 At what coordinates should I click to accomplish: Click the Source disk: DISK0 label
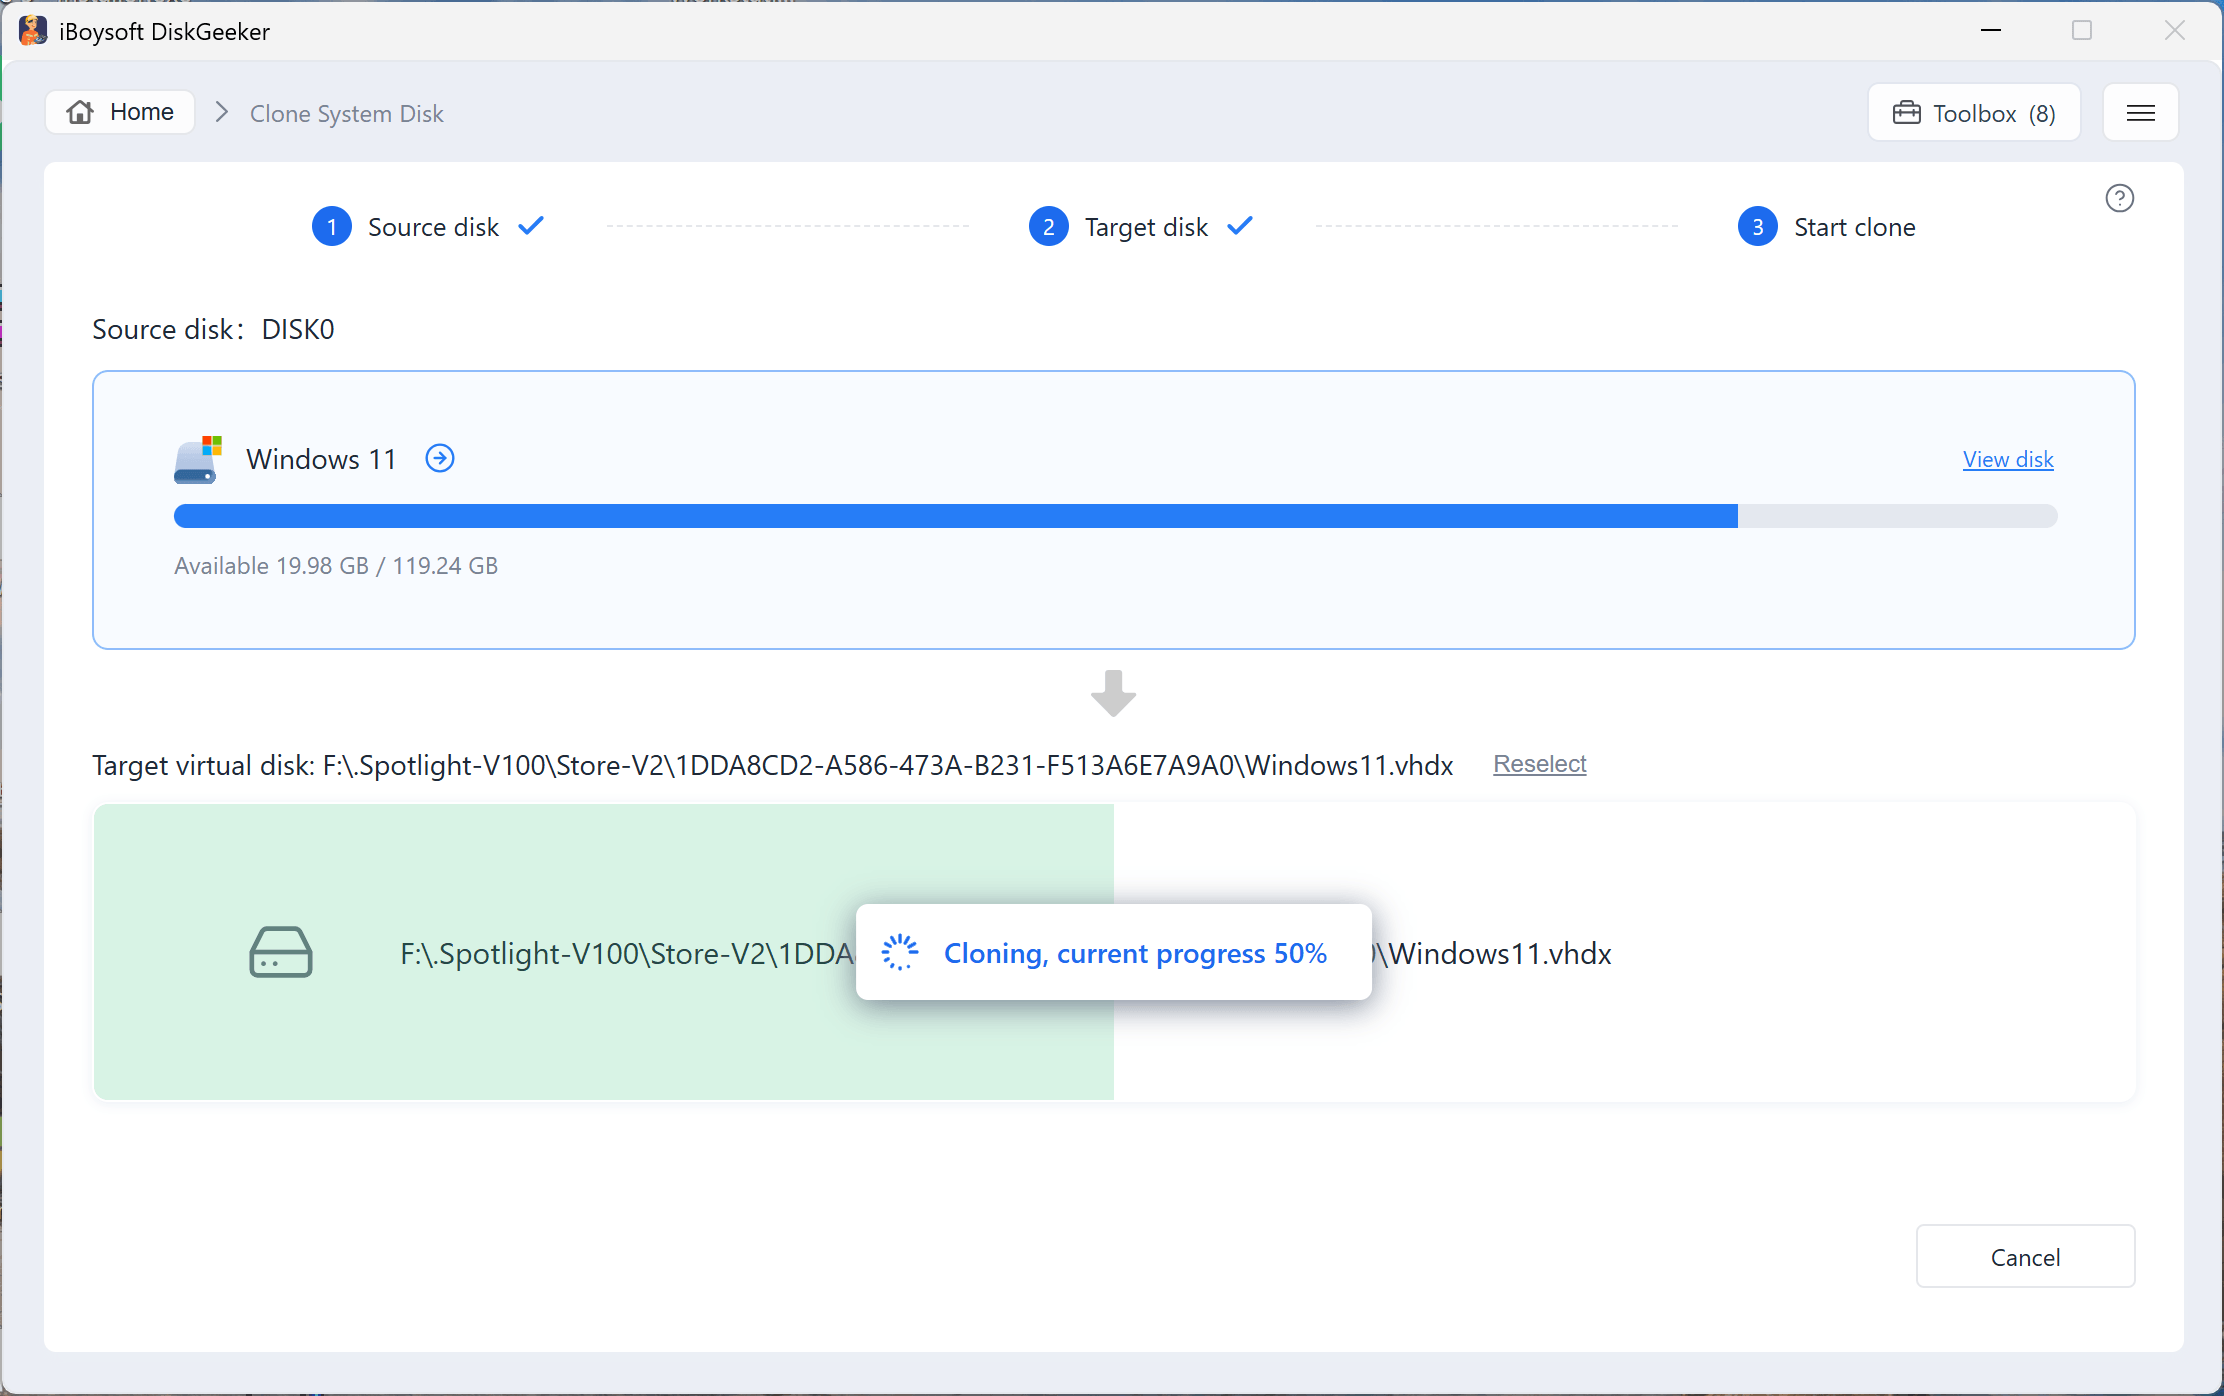[213, 329]
